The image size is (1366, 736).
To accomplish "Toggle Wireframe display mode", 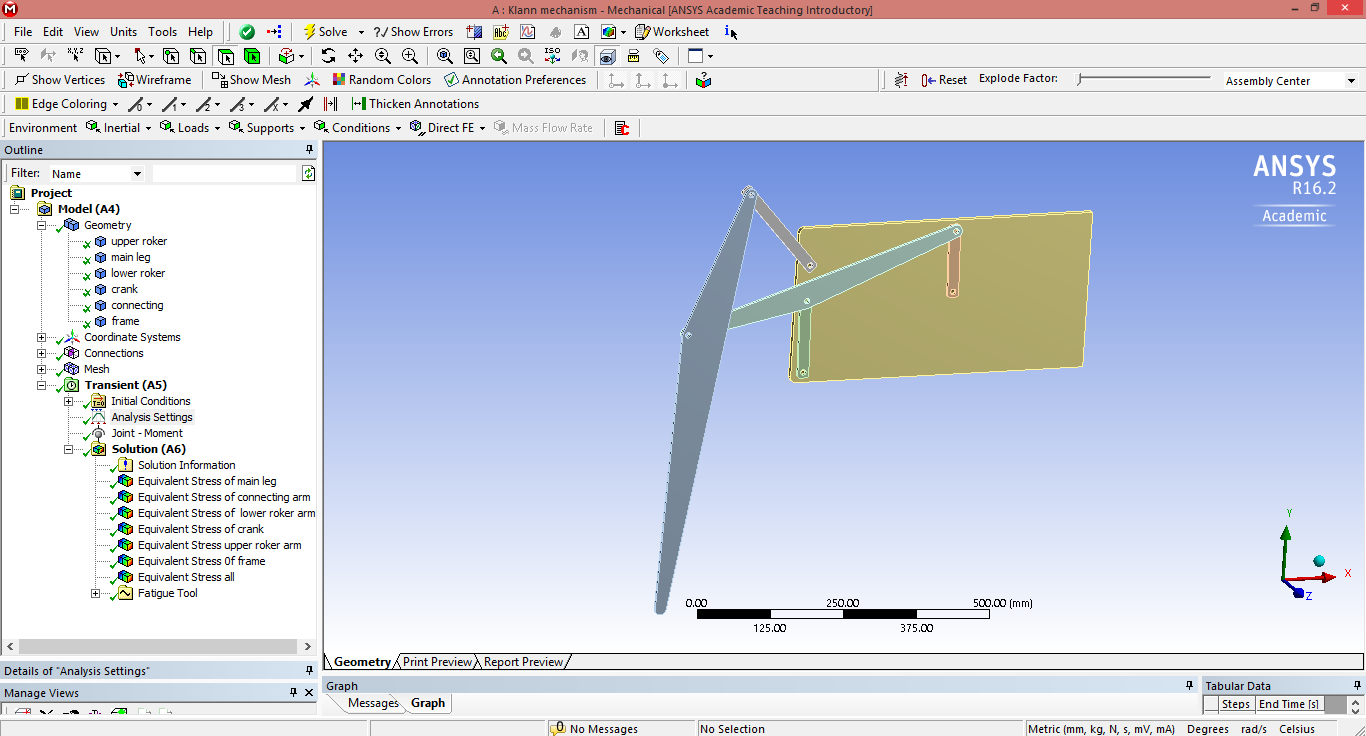I will pyautogui.click(x=154, y=80).
